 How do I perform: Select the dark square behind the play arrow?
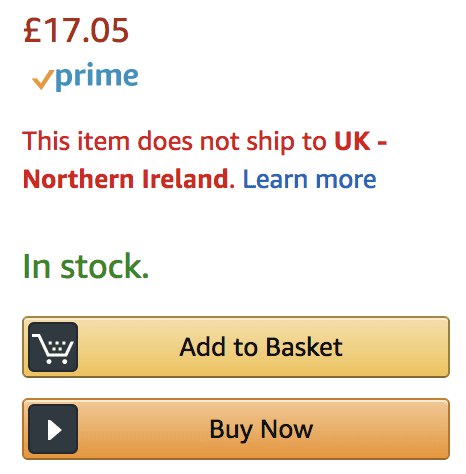coord(53,429)
